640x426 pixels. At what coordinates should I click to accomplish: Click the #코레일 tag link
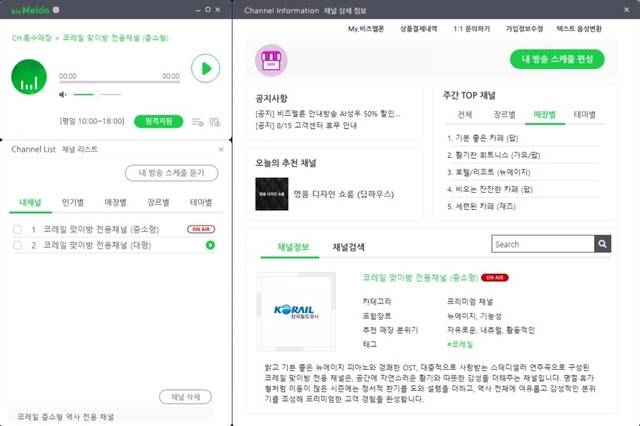(460, 344)
